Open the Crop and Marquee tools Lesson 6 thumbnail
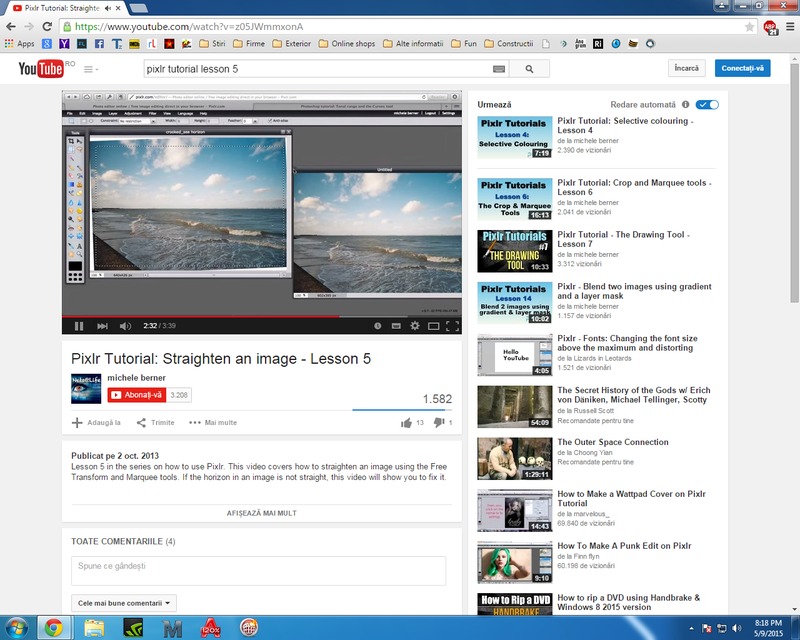800x640 pixels. pyautogui.click(x=515, y=199)
